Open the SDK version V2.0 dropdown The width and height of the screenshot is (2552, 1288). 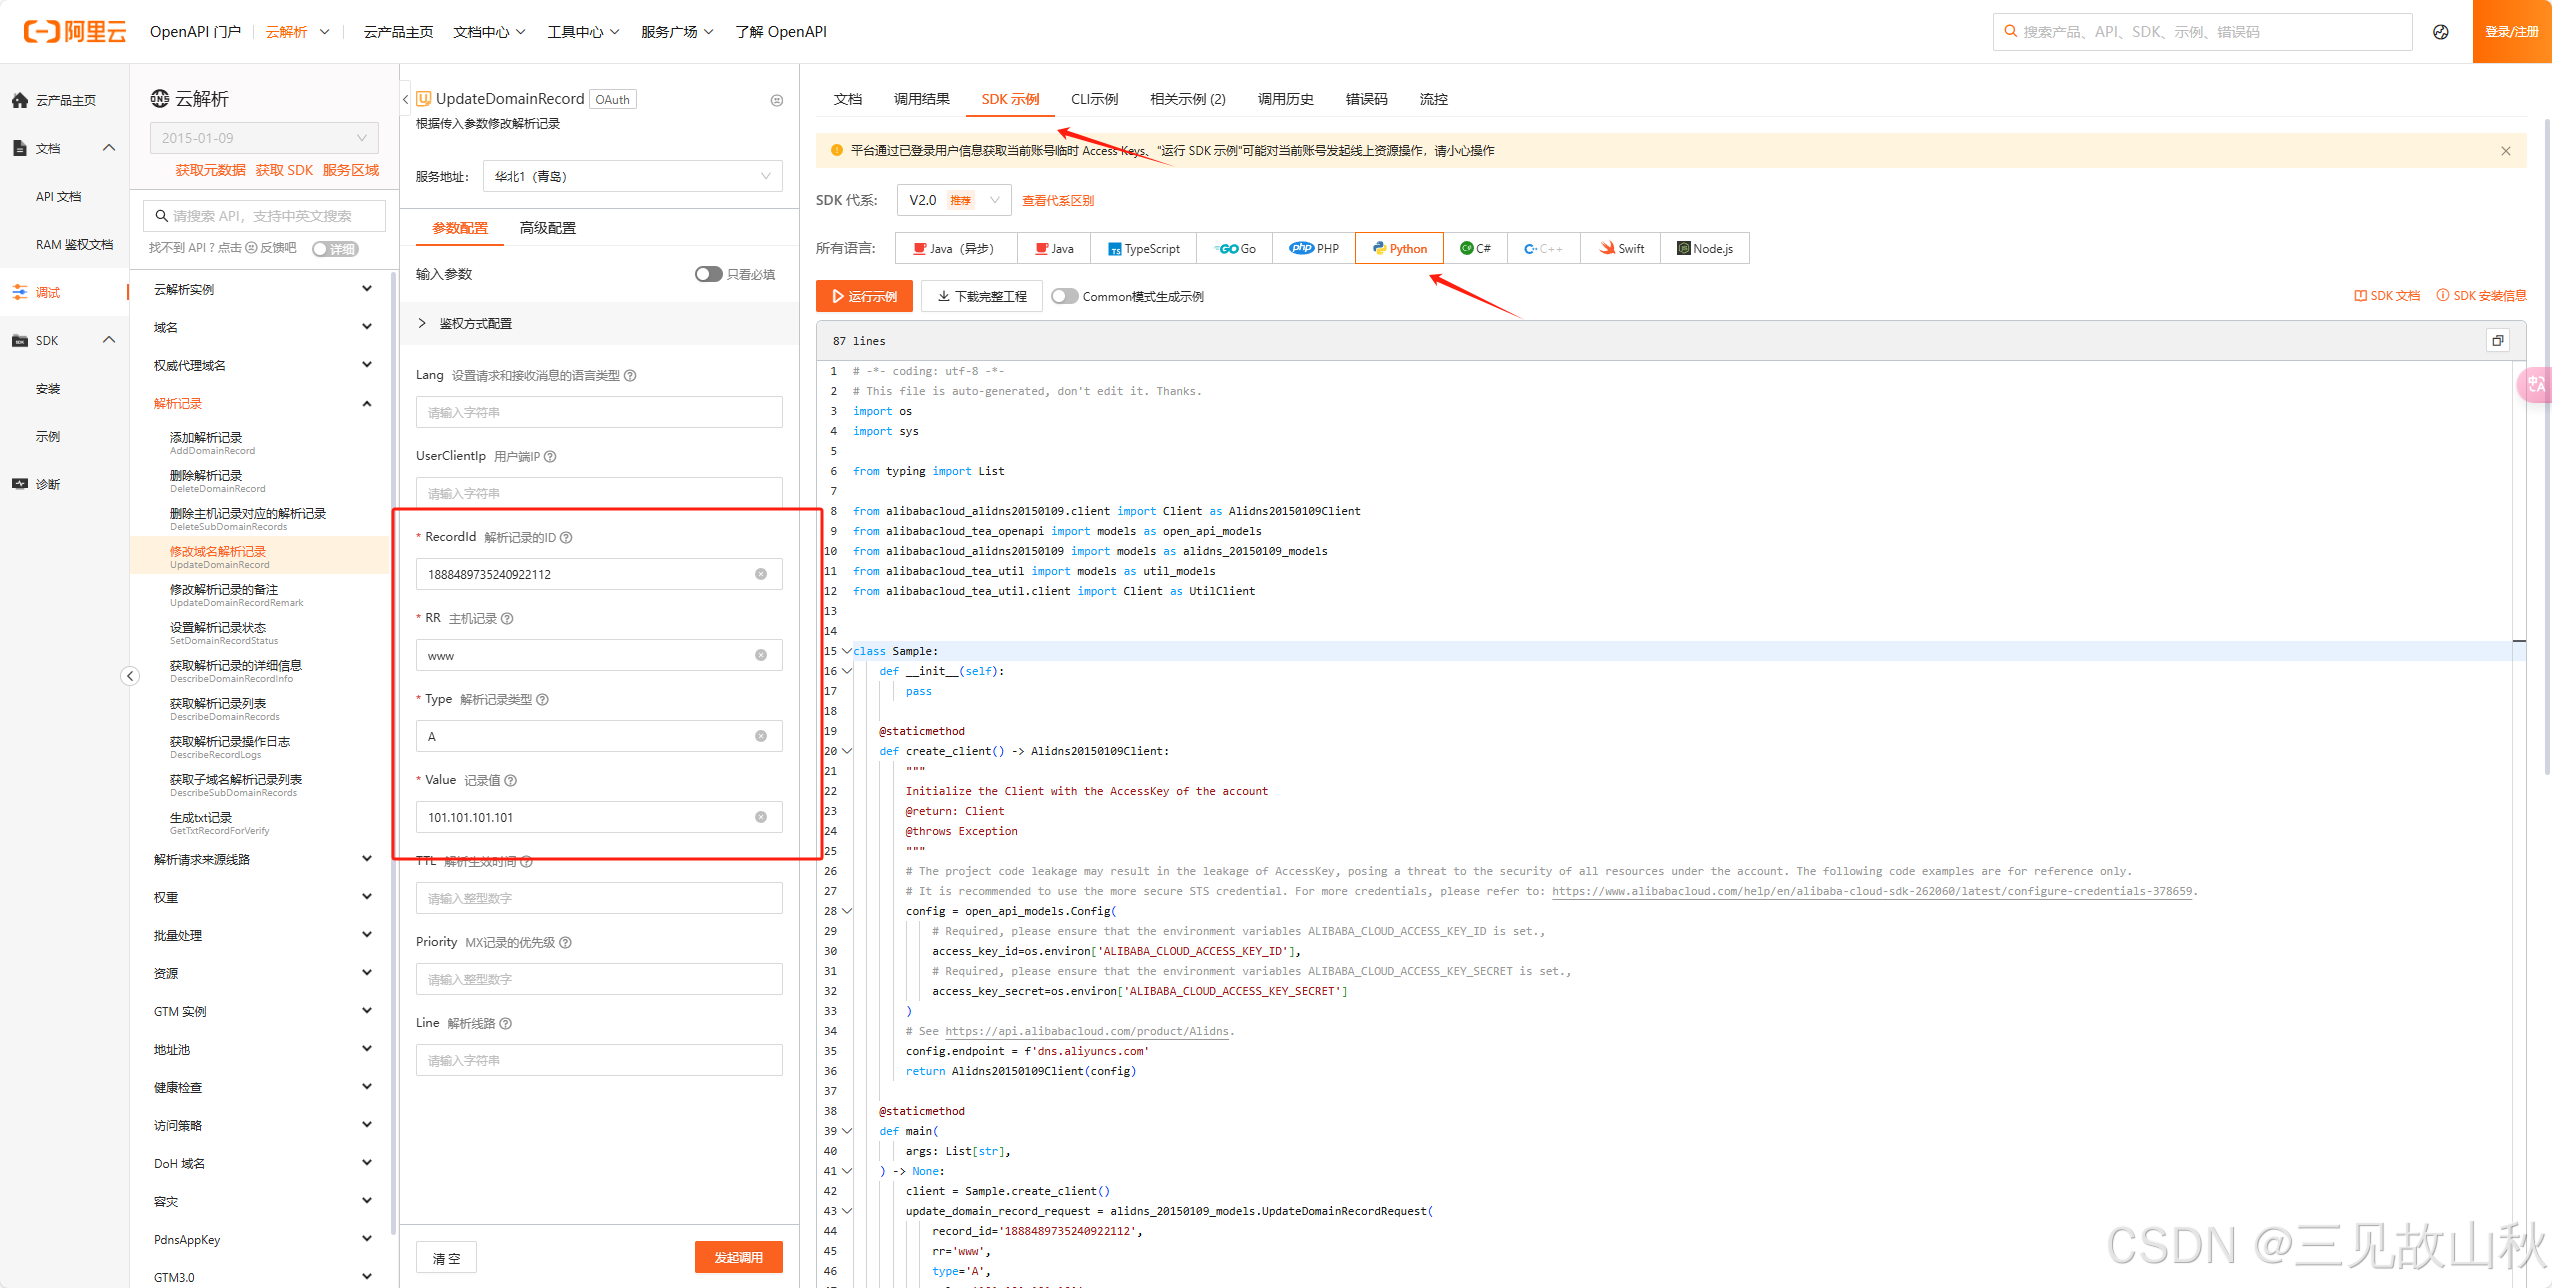953,200
